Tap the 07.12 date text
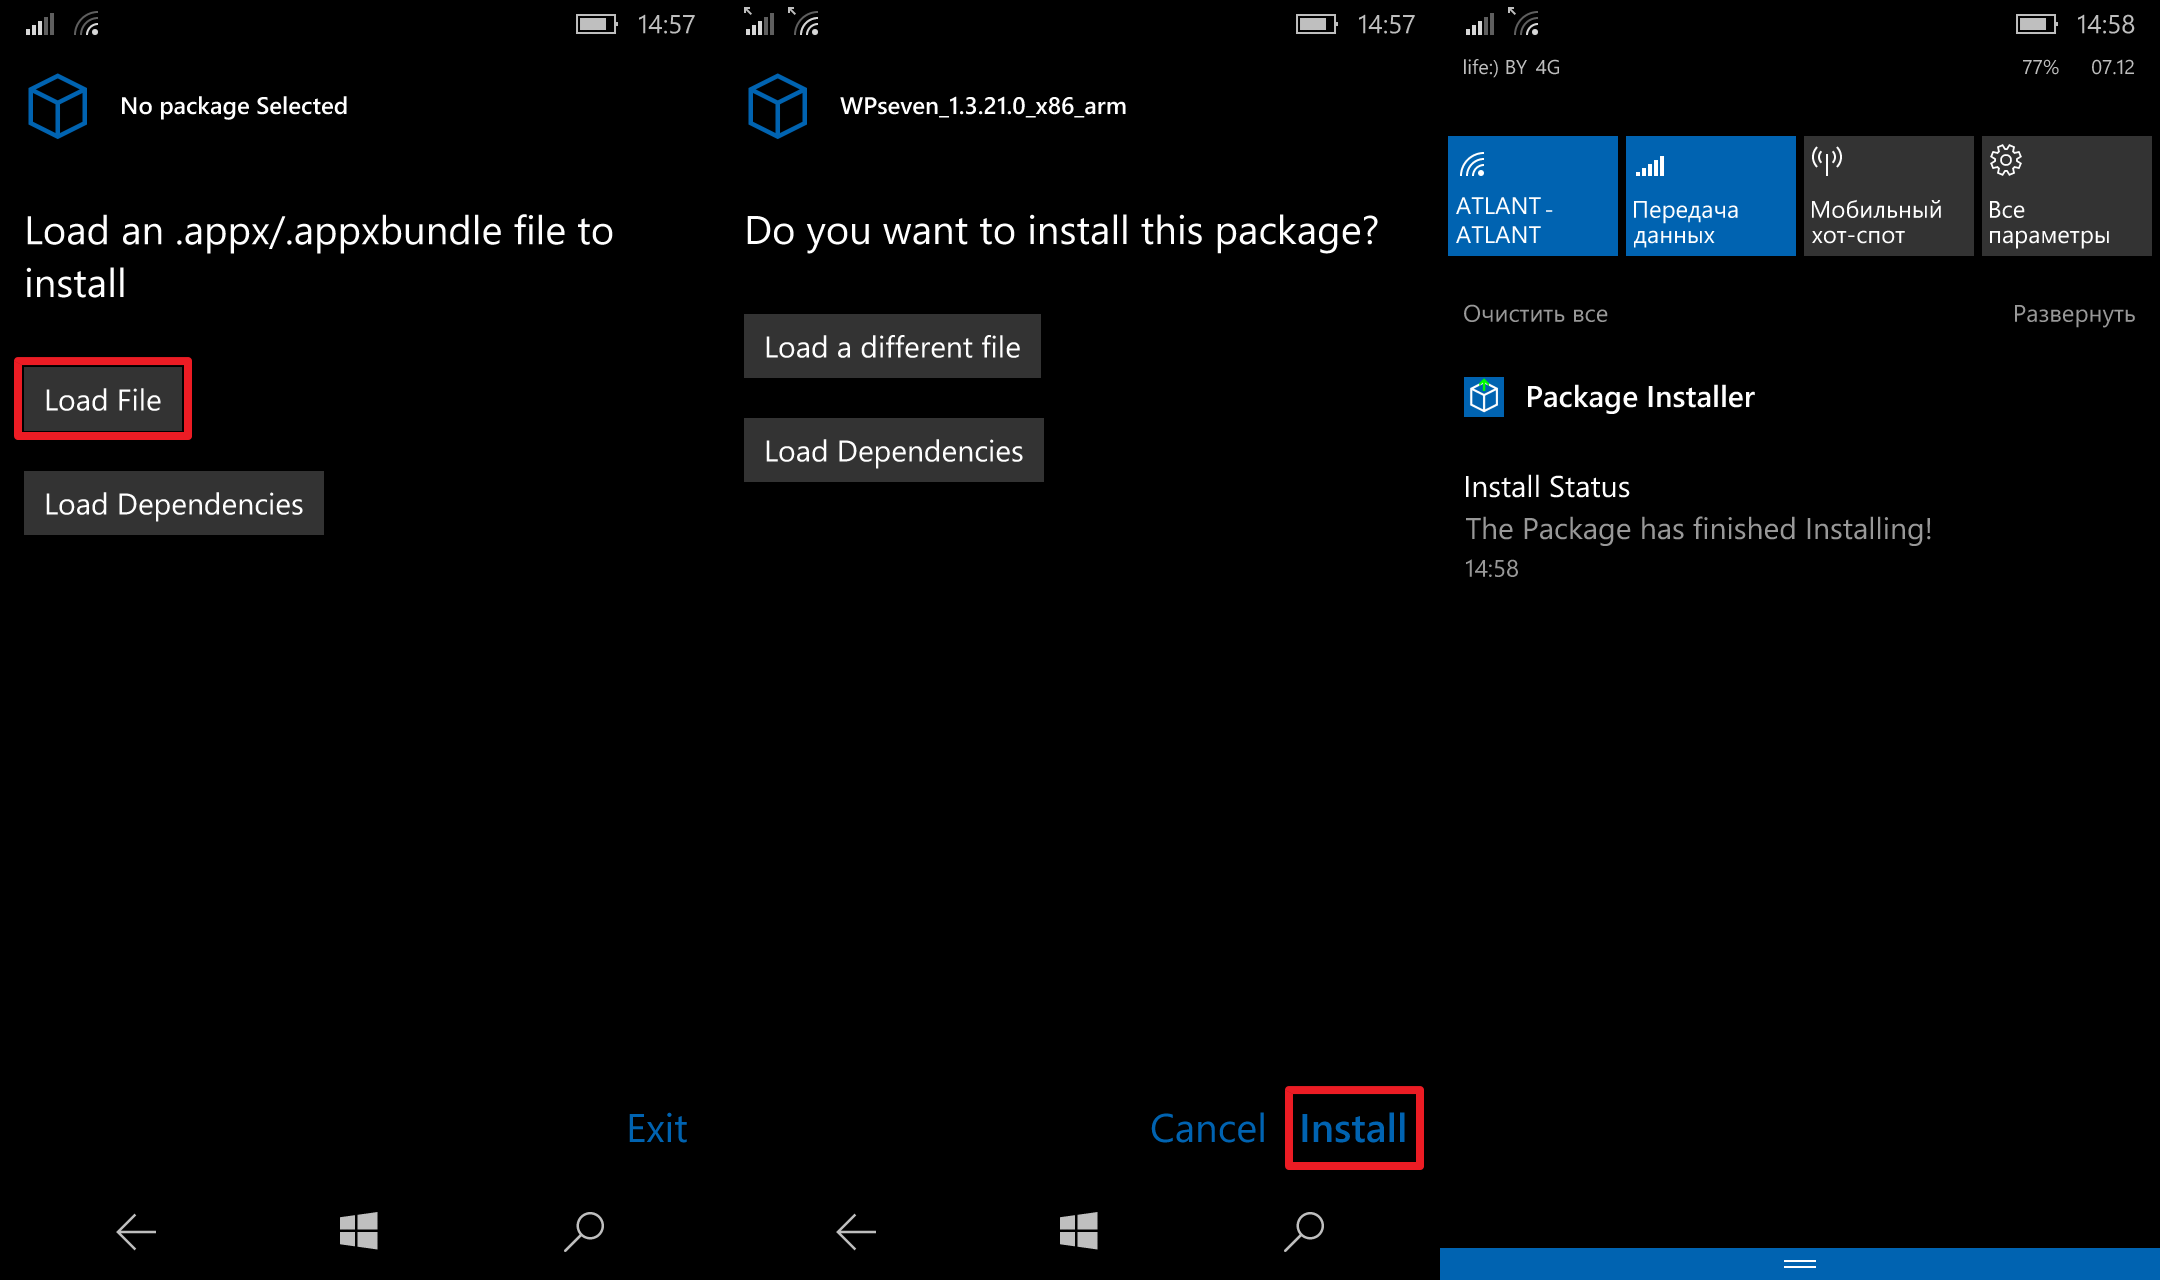Viewport: 2160px width, 1280px height. click(2113, 67)
